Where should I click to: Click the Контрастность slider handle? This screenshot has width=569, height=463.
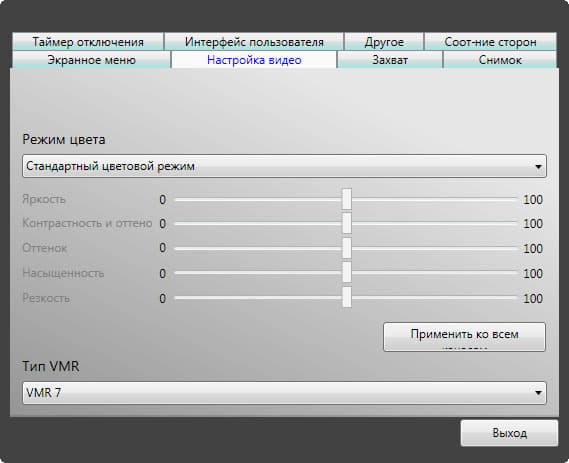coord(347,223)
